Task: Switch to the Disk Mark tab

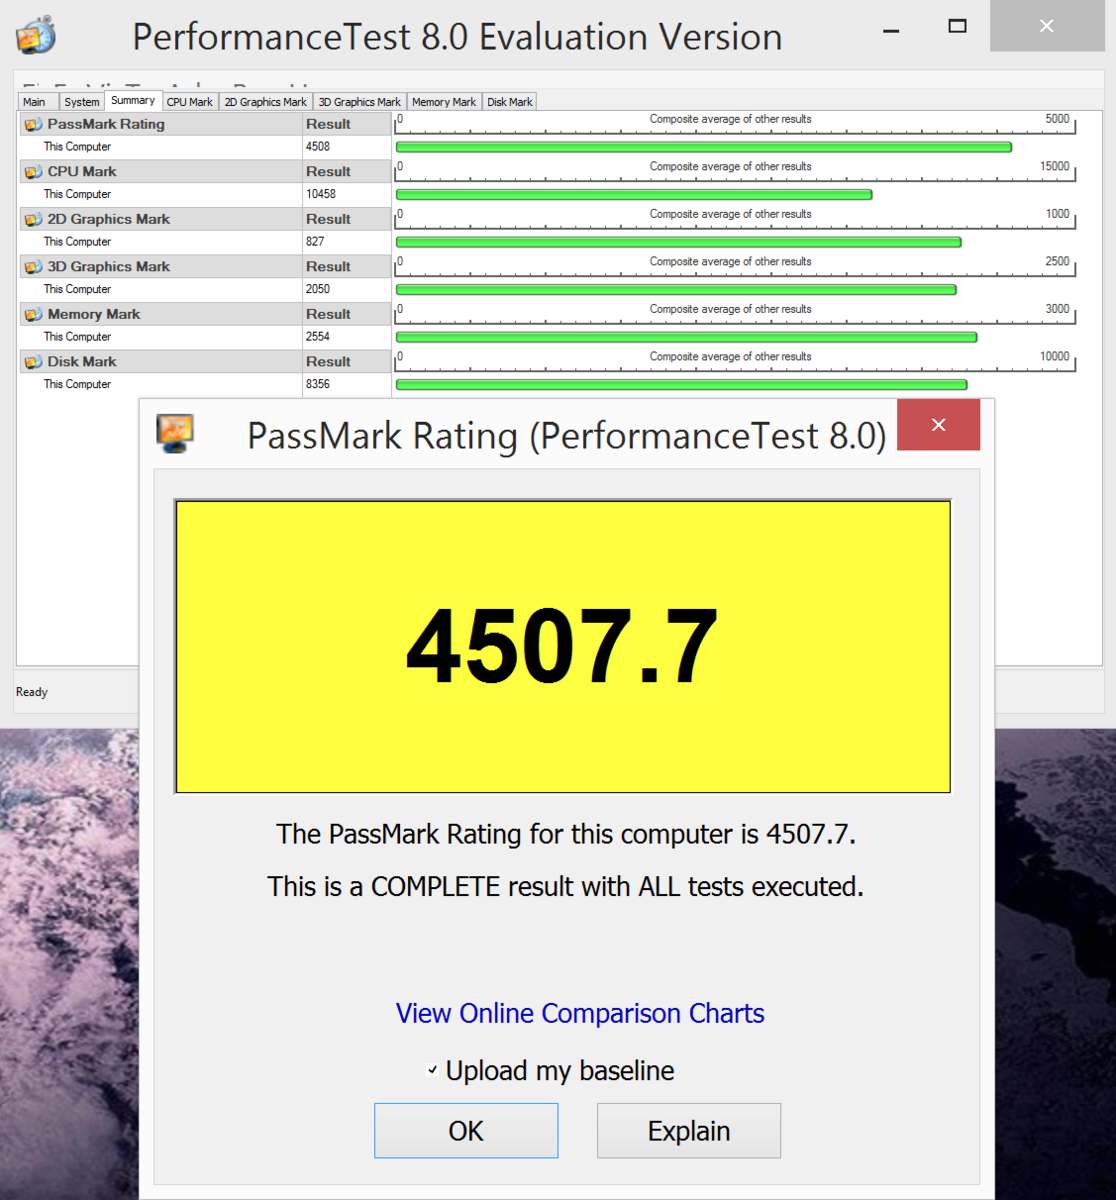Action: [510, 102]
